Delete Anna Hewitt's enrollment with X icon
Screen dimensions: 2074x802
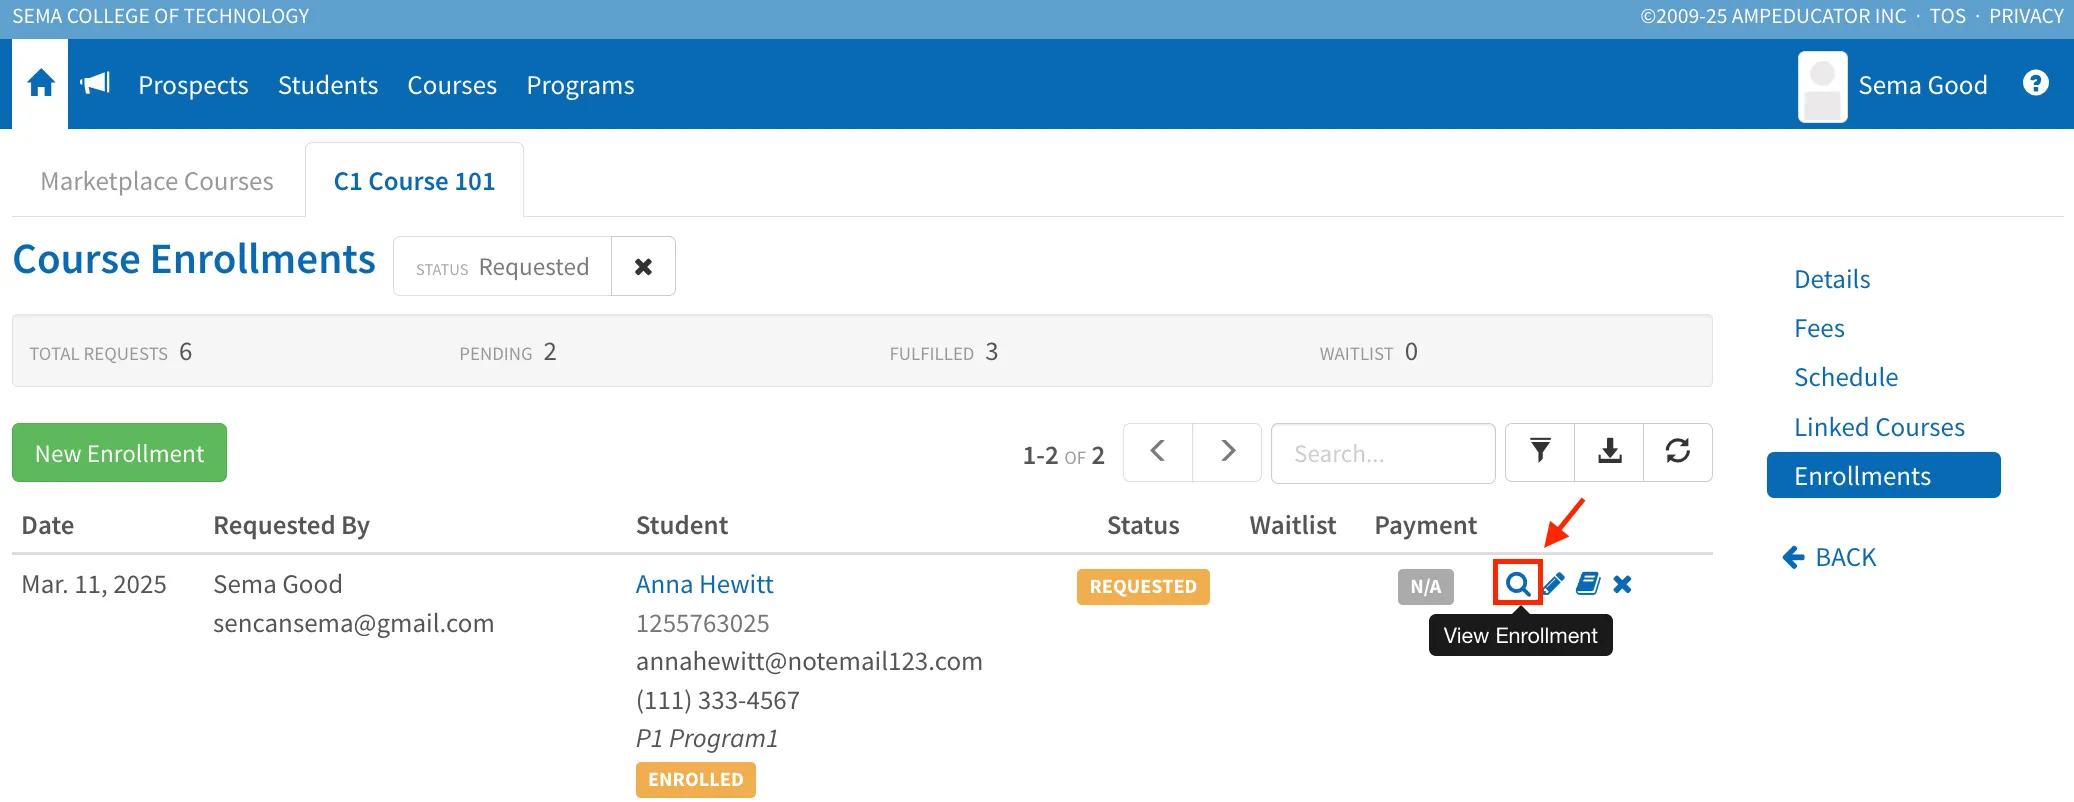[x=1622, y=584]
